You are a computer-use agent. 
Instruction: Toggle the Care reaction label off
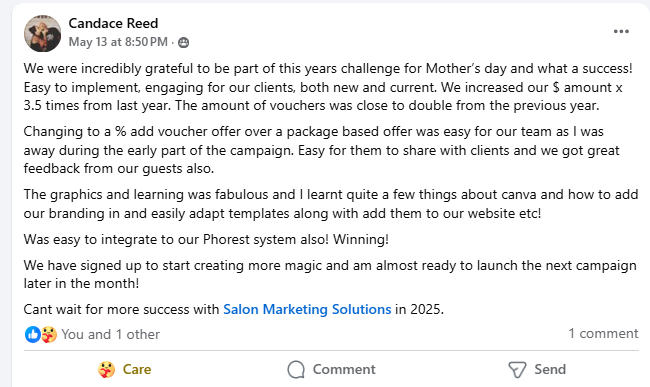point(137,369)
